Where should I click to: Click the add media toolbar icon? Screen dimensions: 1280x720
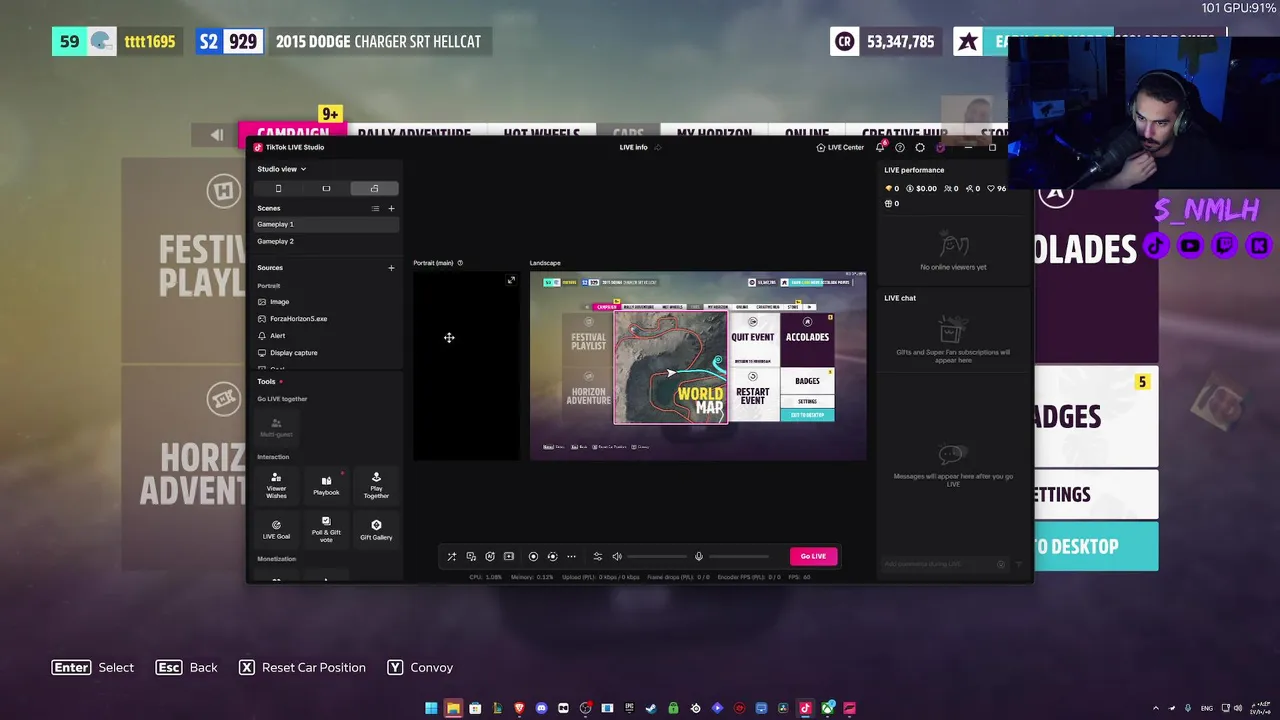[x=509, y=556]
